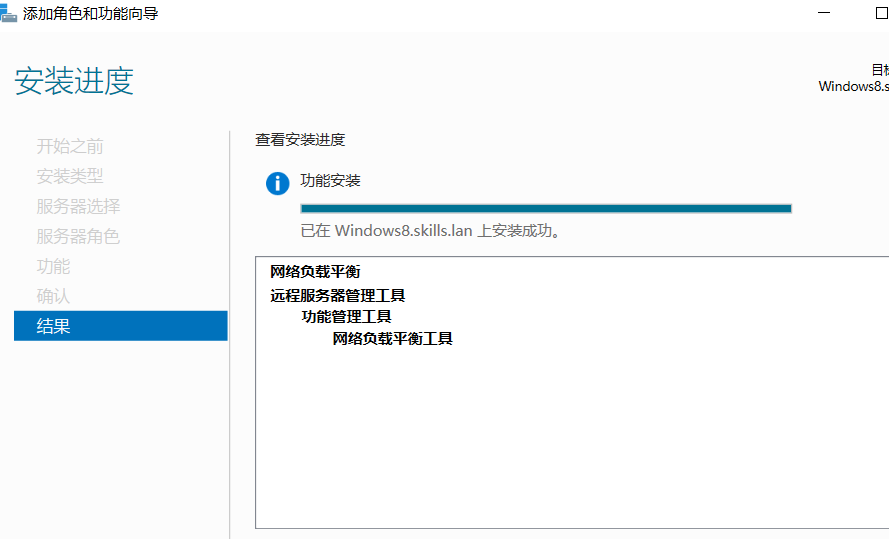Click the 安装进度 page heading

(74, 81)
